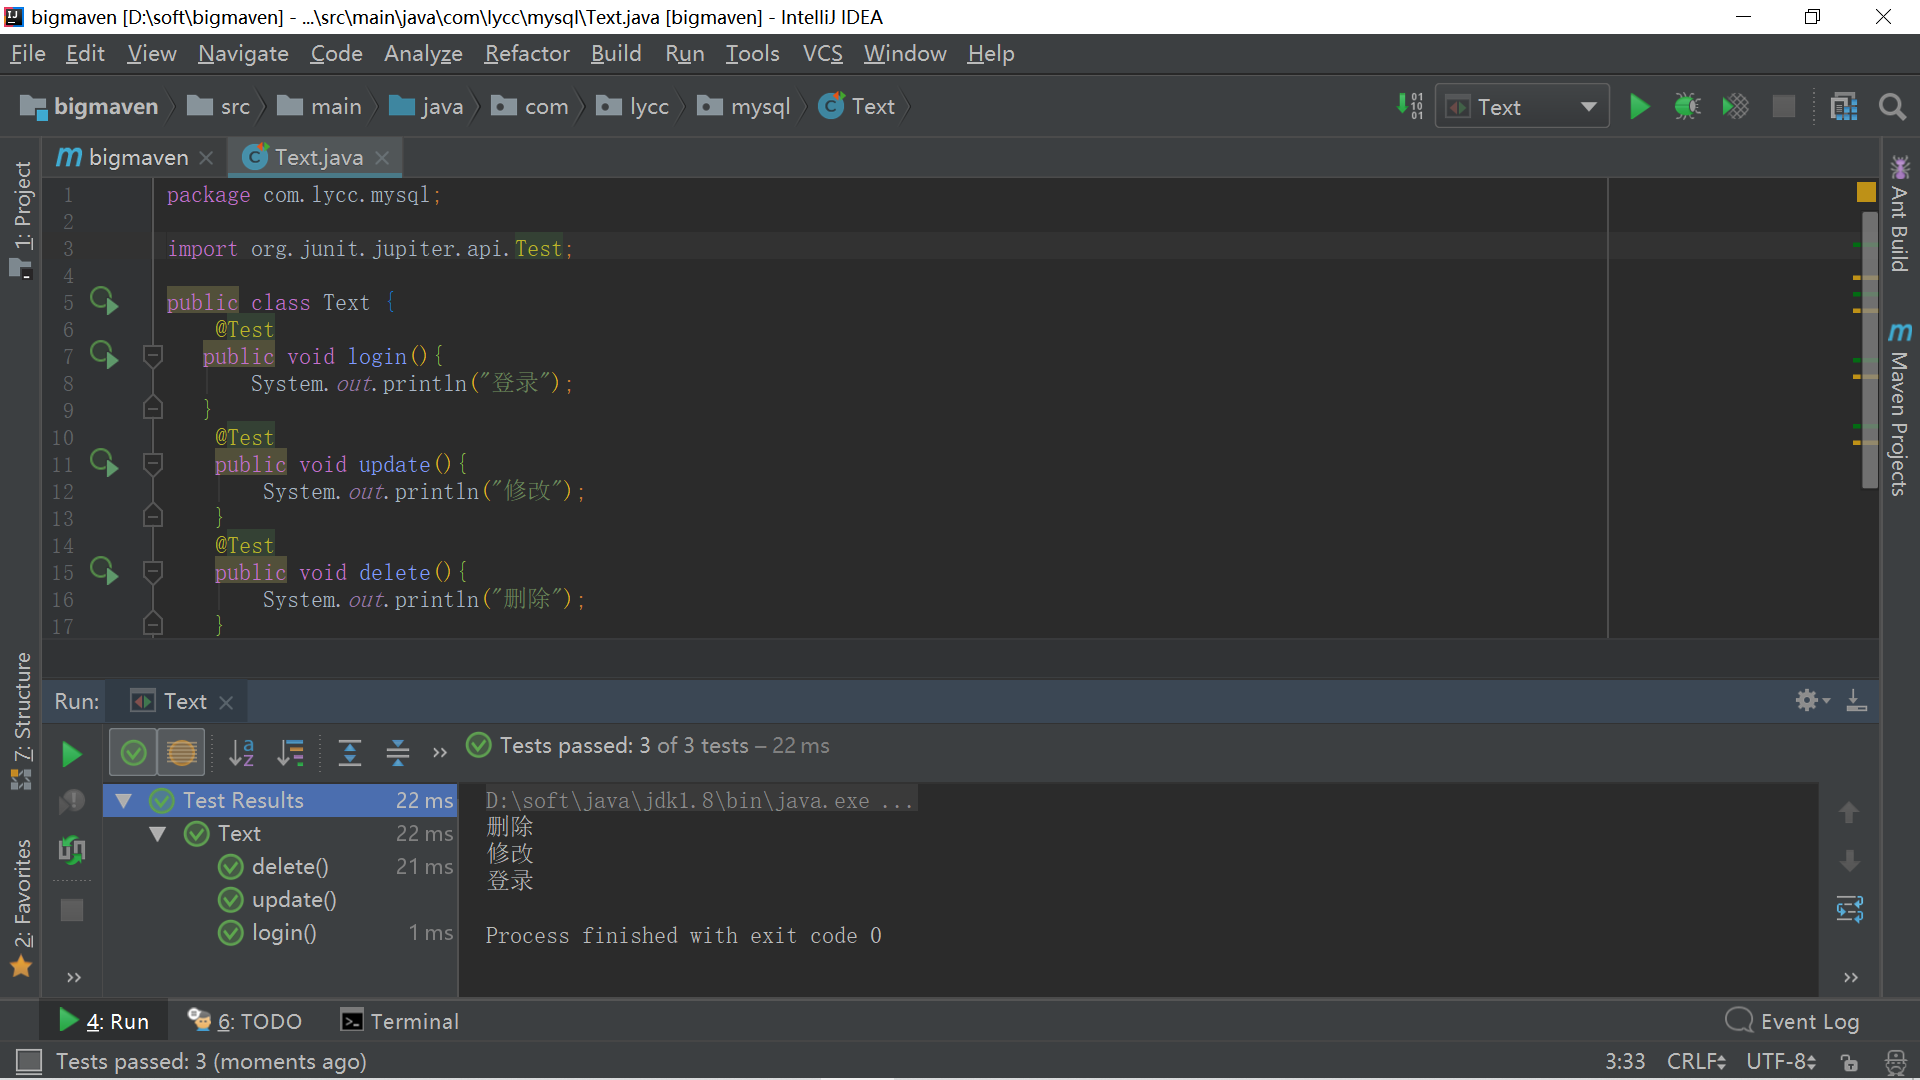Open the Event Log panel
Image resolution: width=1920 pixels, height=1080 pixels.
pyautogui.click(x=1792, y=1021)
